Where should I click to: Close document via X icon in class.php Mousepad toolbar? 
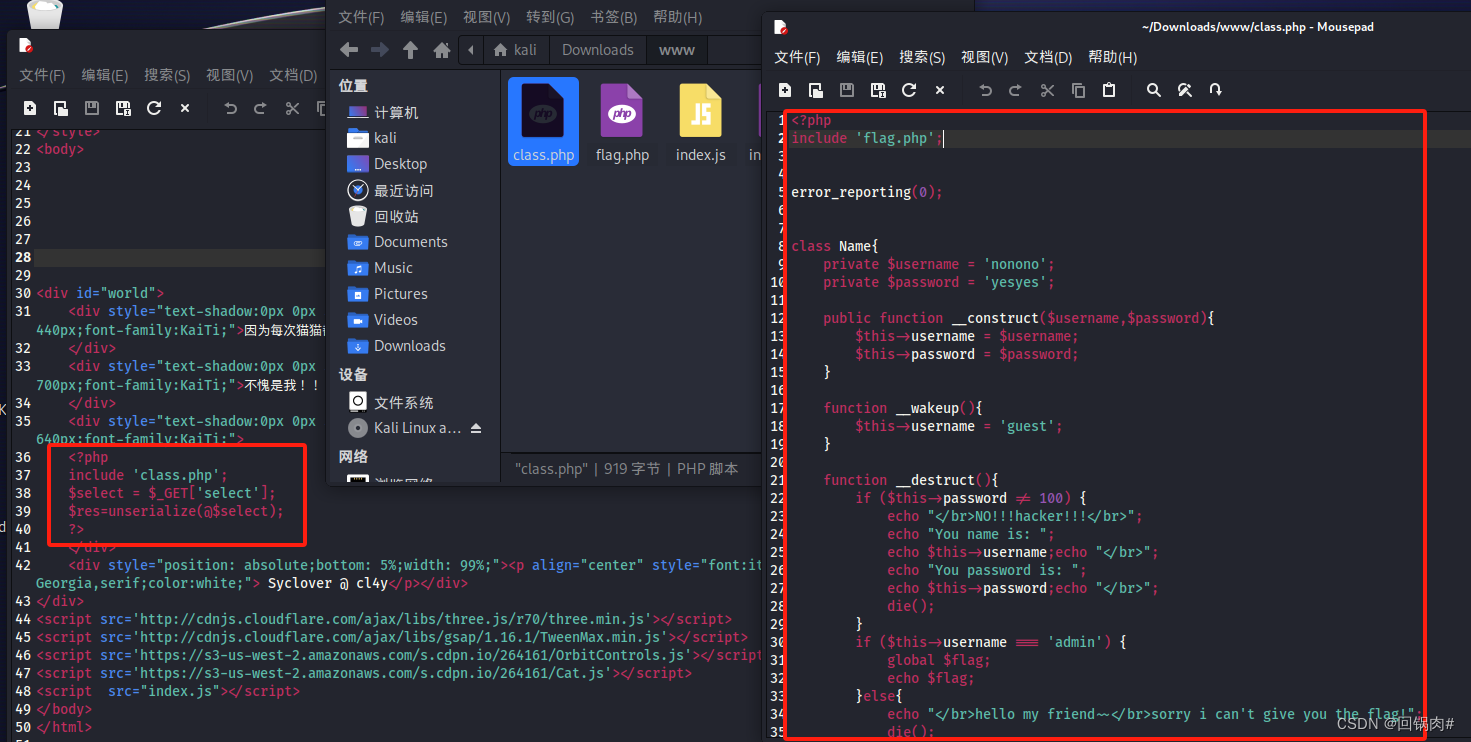coord(940,90)
